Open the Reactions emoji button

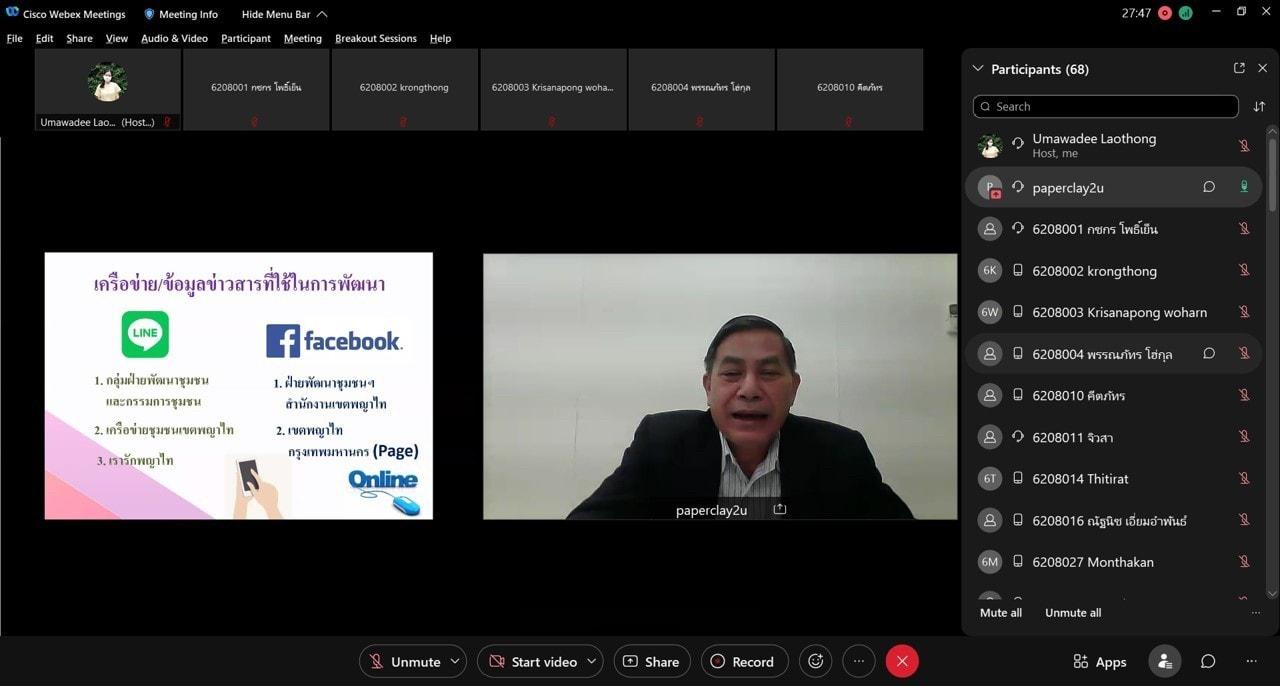point(816,661)
